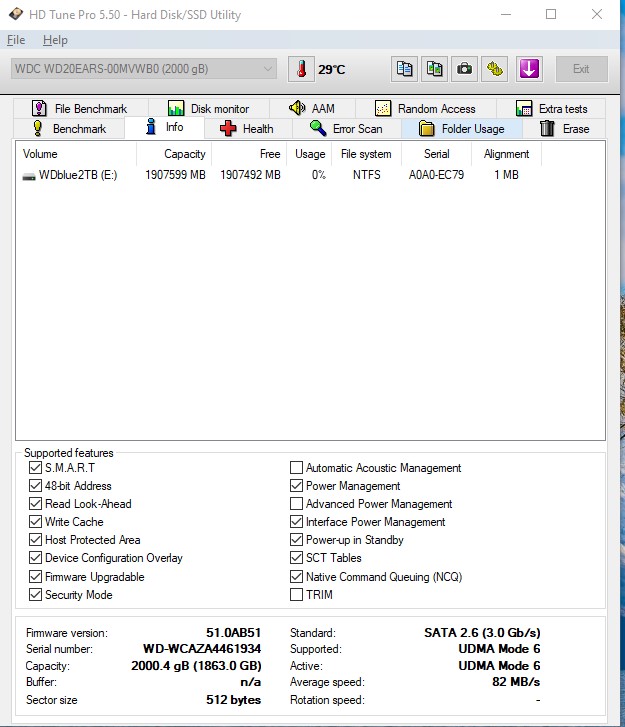Viewport: 625px width, 727px height.
Task: Select the Info tab
Action: coord(164,127)
